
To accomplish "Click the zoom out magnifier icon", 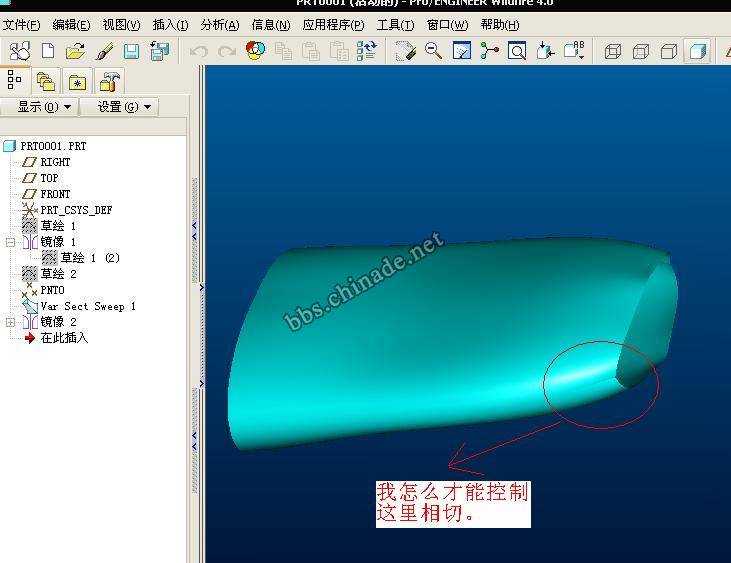I will click(x=434, y=51).
